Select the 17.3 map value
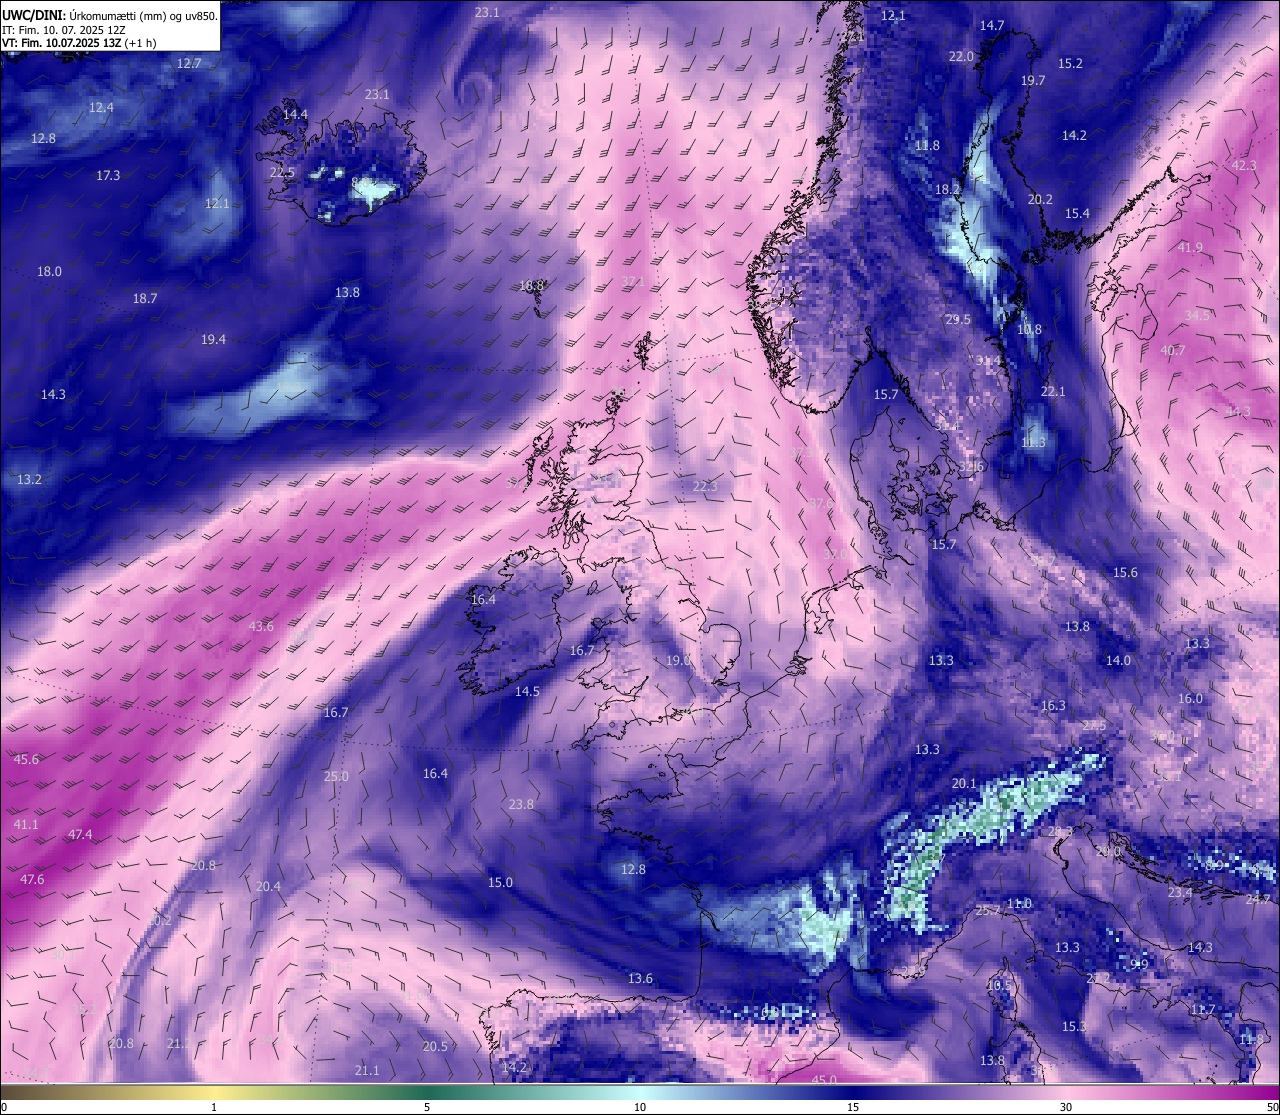 point(108,175)
